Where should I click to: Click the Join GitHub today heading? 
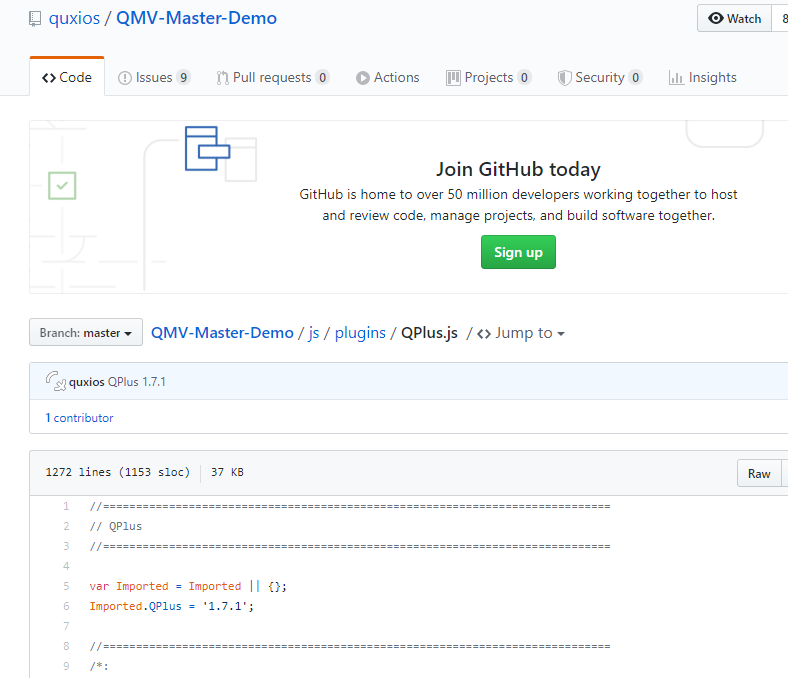tap(518, 169)
